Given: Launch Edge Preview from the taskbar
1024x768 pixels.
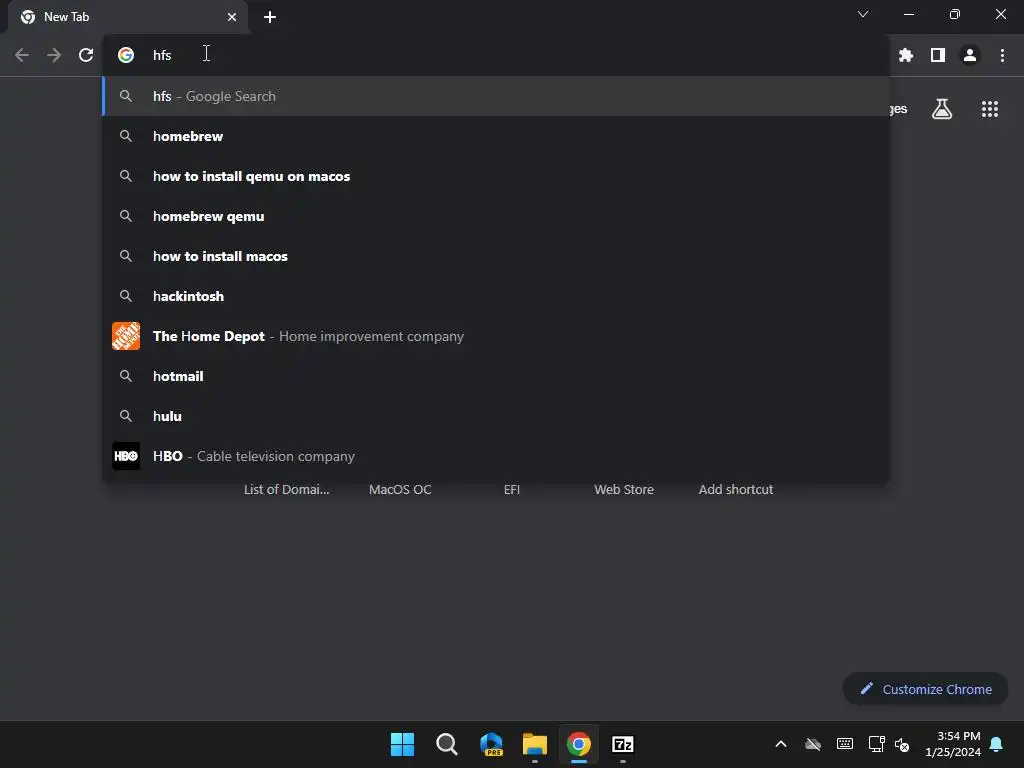Looking at the screenshot, I should (x=491, y=744).
